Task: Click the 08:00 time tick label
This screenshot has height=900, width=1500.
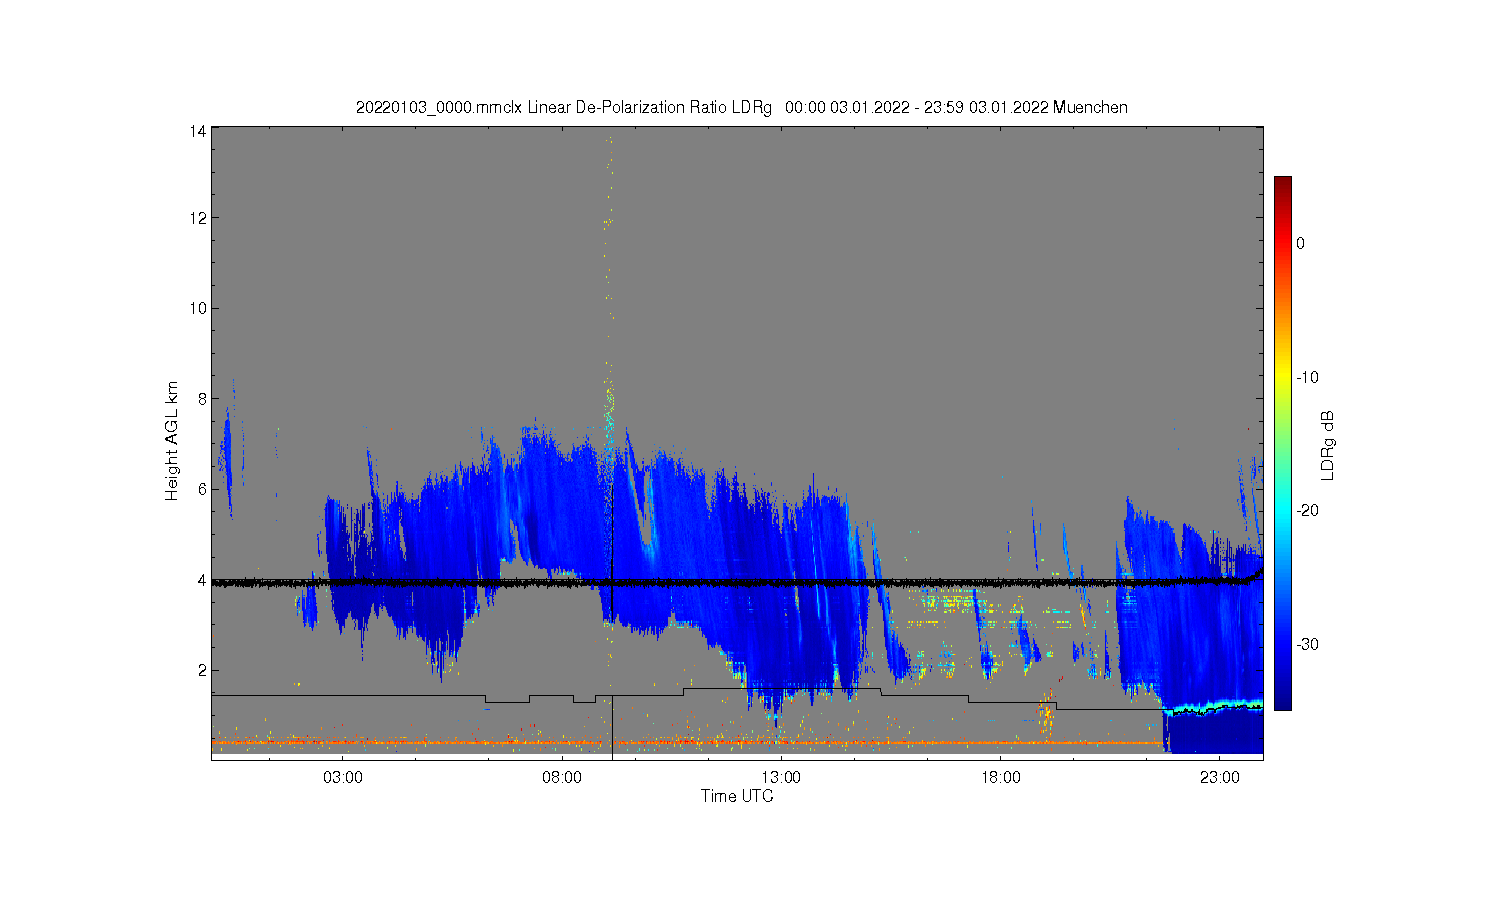Action: (x=562, y=778)
